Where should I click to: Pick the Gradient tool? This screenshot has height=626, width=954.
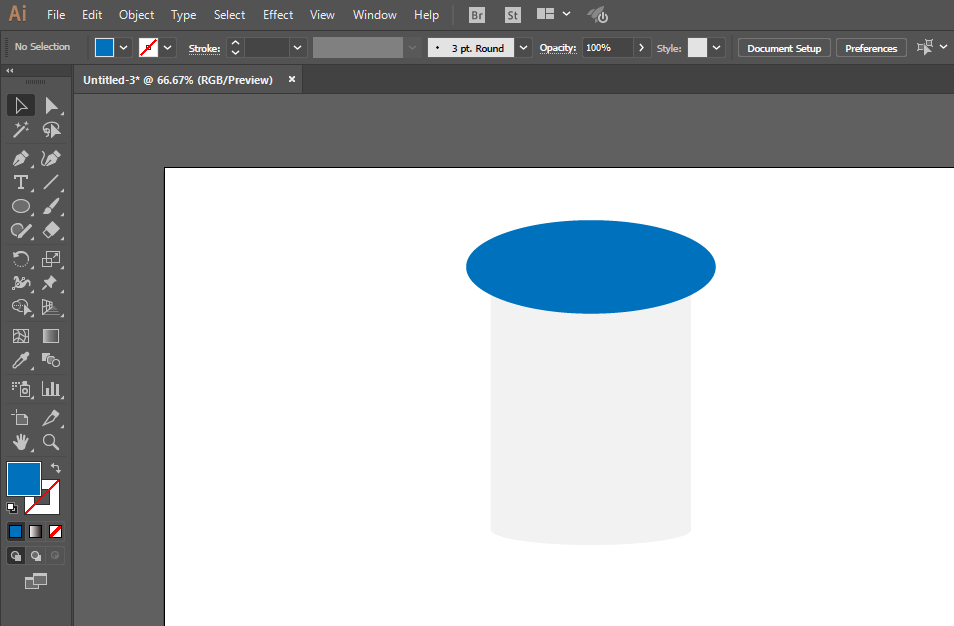[x=50, y=336]
